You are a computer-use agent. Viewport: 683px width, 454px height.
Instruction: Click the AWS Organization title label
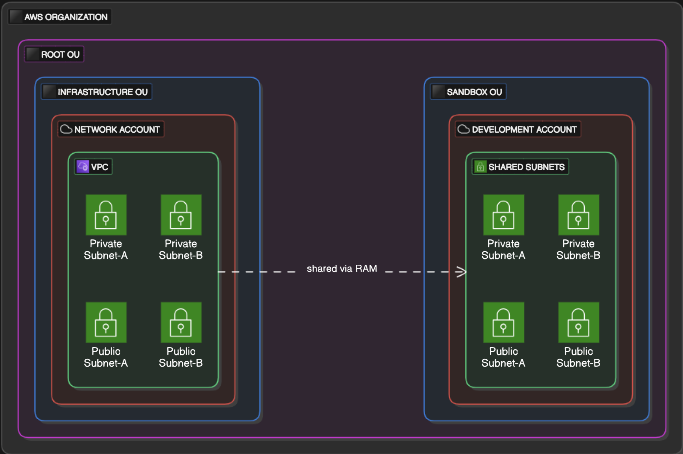click(x=66, y=17)
